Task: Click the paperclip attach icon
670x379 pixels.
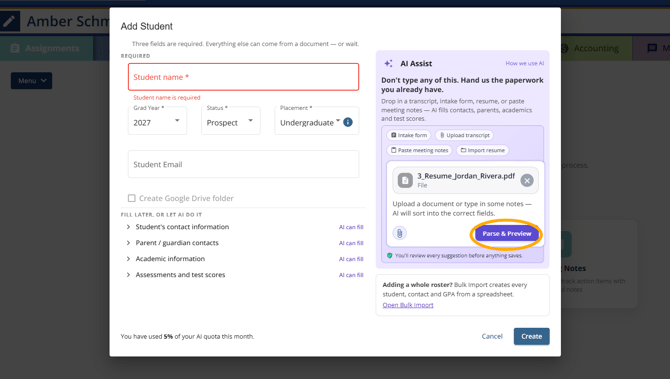Action: [x=400, y=233]
